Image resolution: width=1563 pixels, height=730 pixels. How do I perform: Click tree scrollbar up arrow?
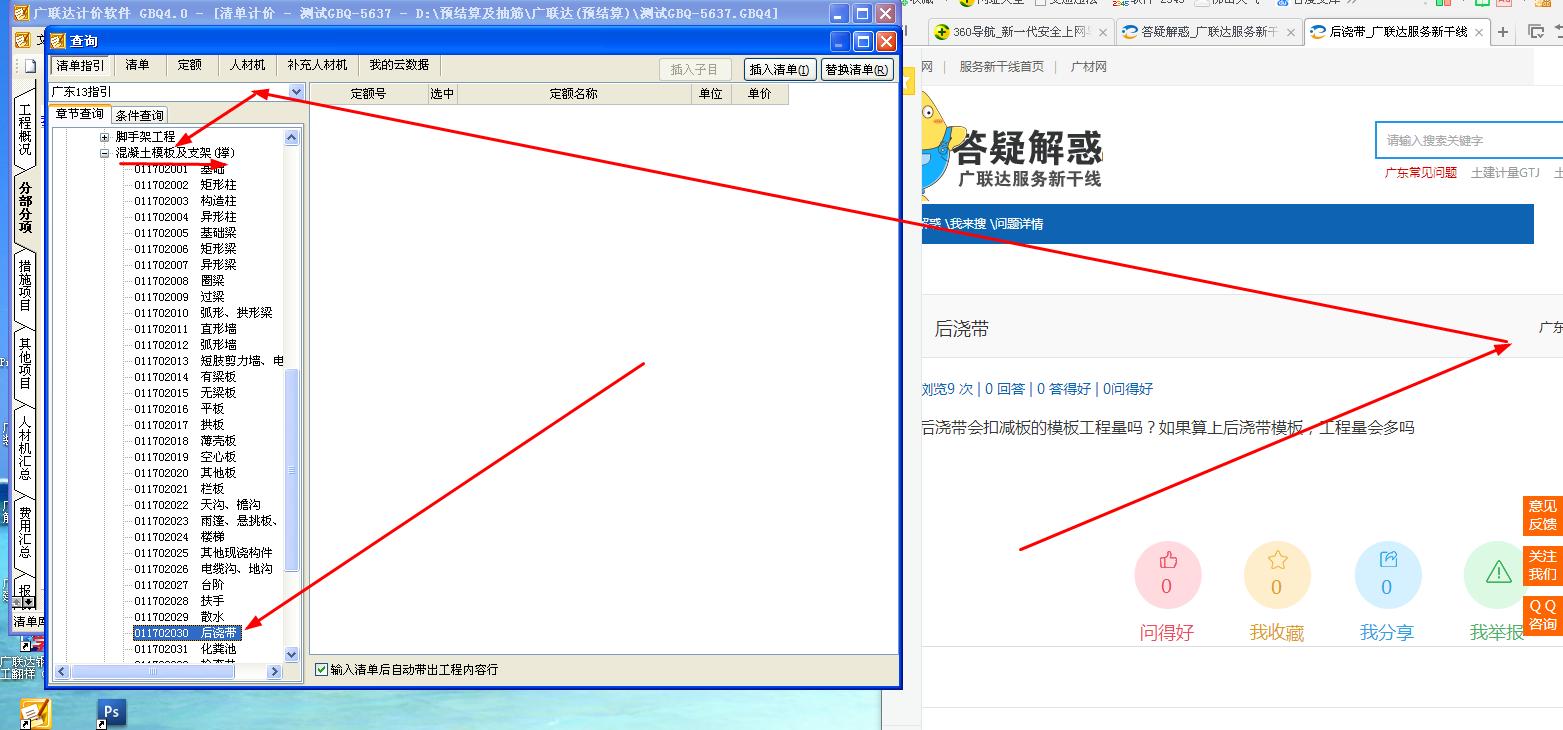(292, 137)
